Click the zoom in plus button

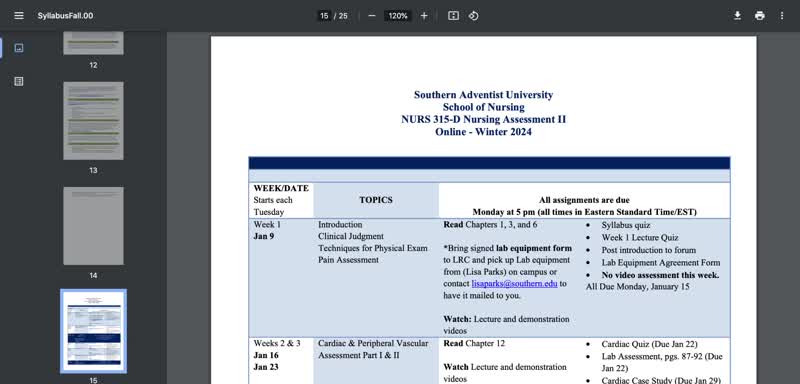[x=424, y=16]
